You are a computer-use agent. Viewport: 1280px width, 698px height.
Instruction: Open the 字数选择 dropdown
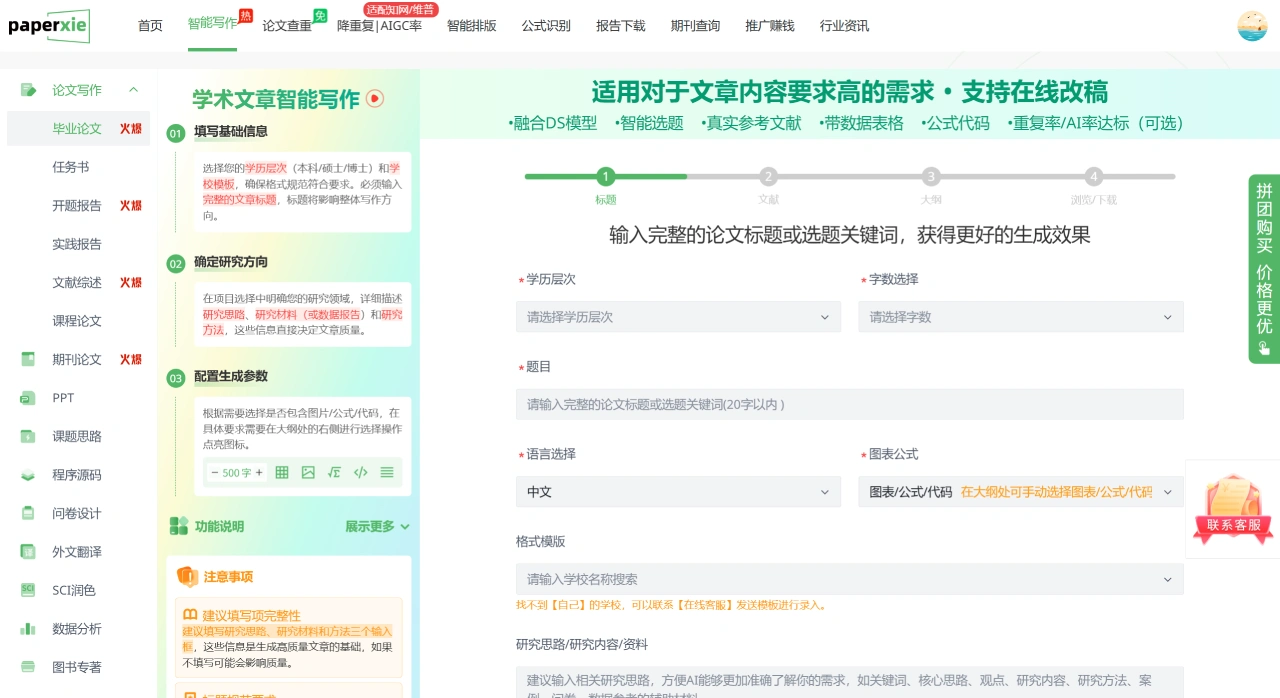point(1020,316)
